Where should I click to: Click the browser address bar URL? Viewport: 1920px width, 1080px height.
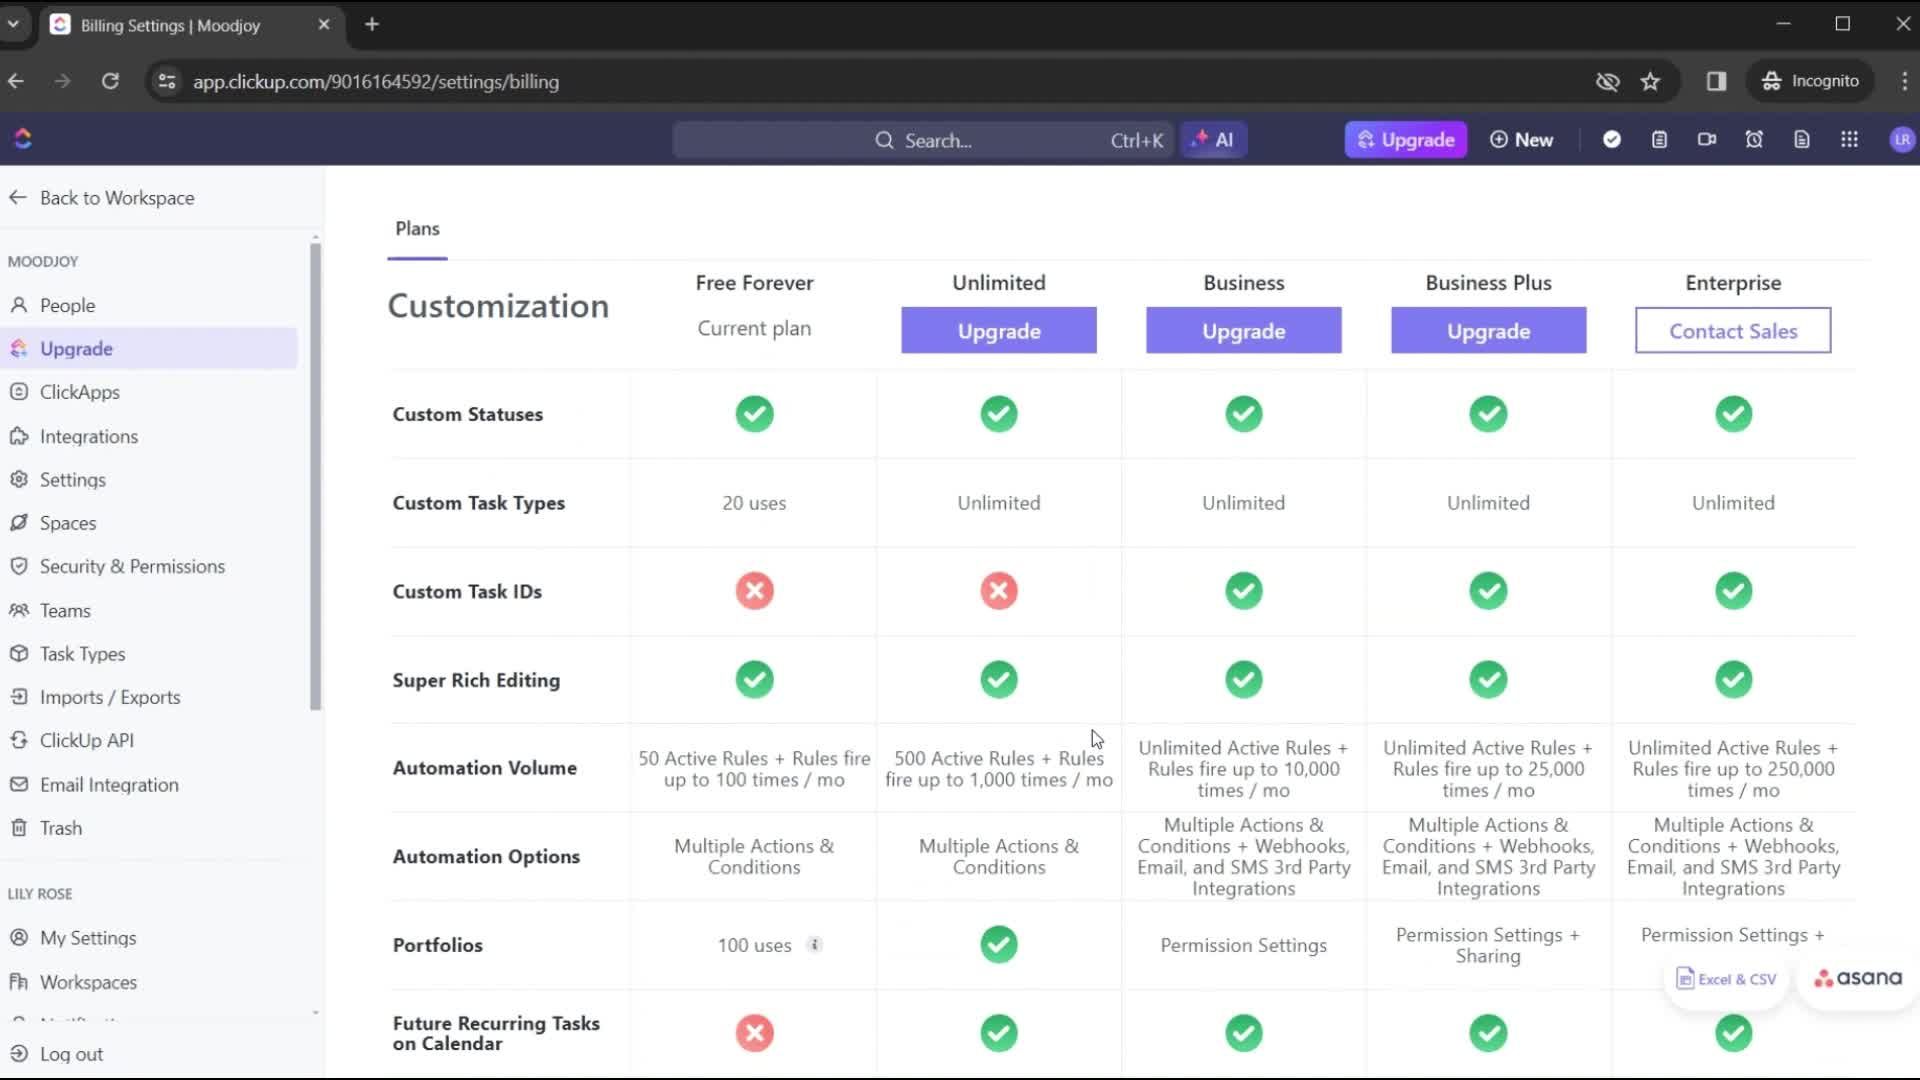click(x=376, y=82)
